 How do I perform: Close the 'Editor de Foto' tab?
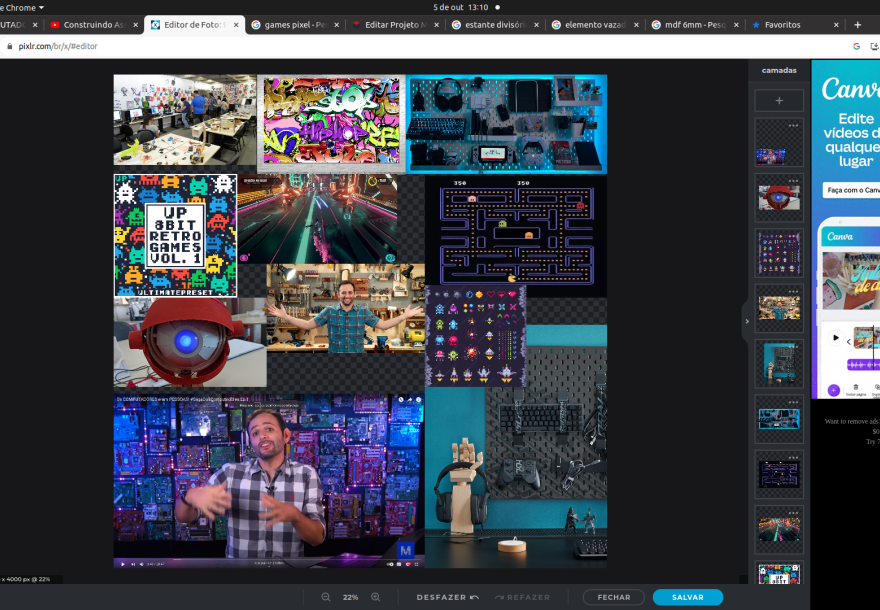pos(236,25)
